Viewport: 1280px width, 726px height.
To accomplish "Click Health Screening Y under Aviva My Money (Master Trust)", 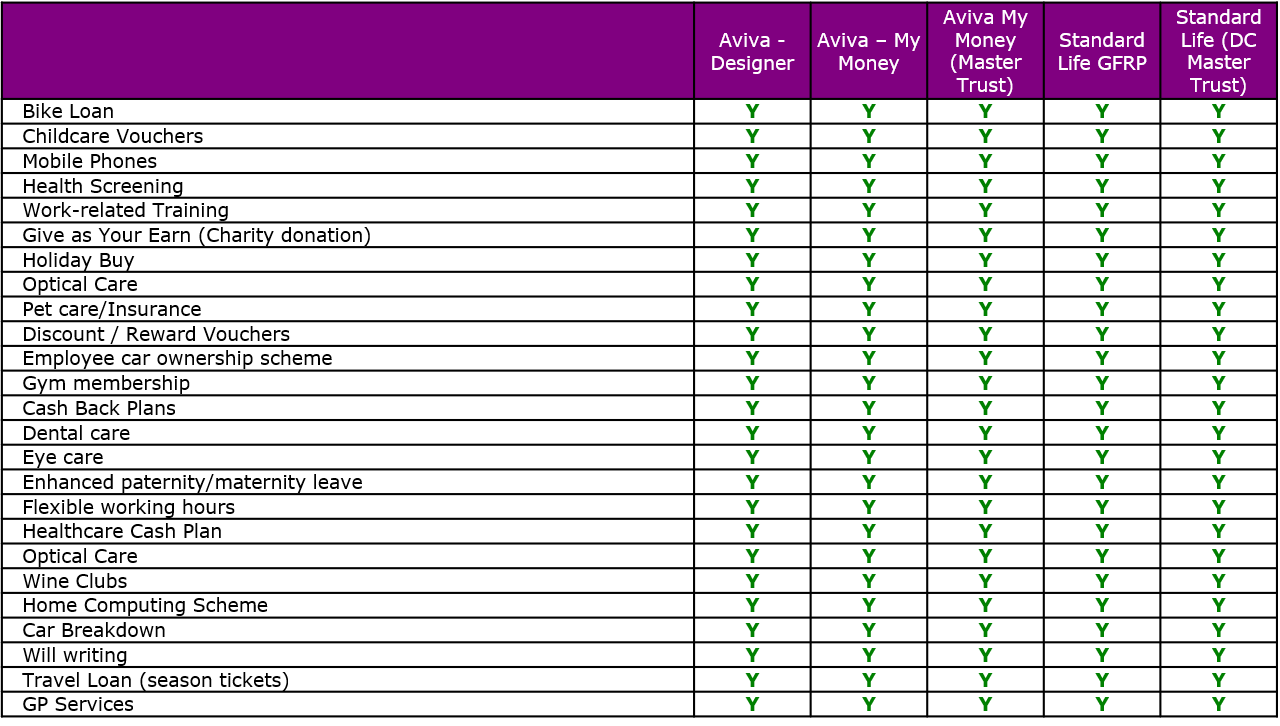I will (x=985, y=186).
